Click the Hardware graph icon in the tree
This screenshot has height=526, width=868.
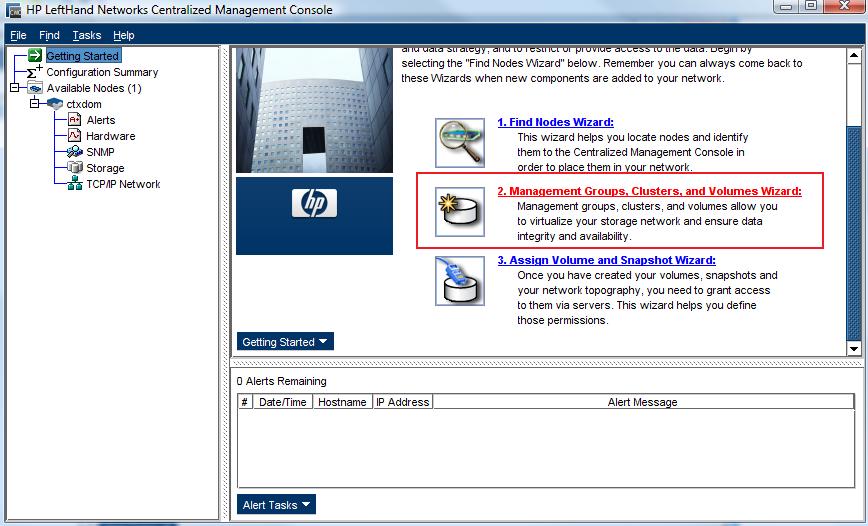tap(75, 136)
